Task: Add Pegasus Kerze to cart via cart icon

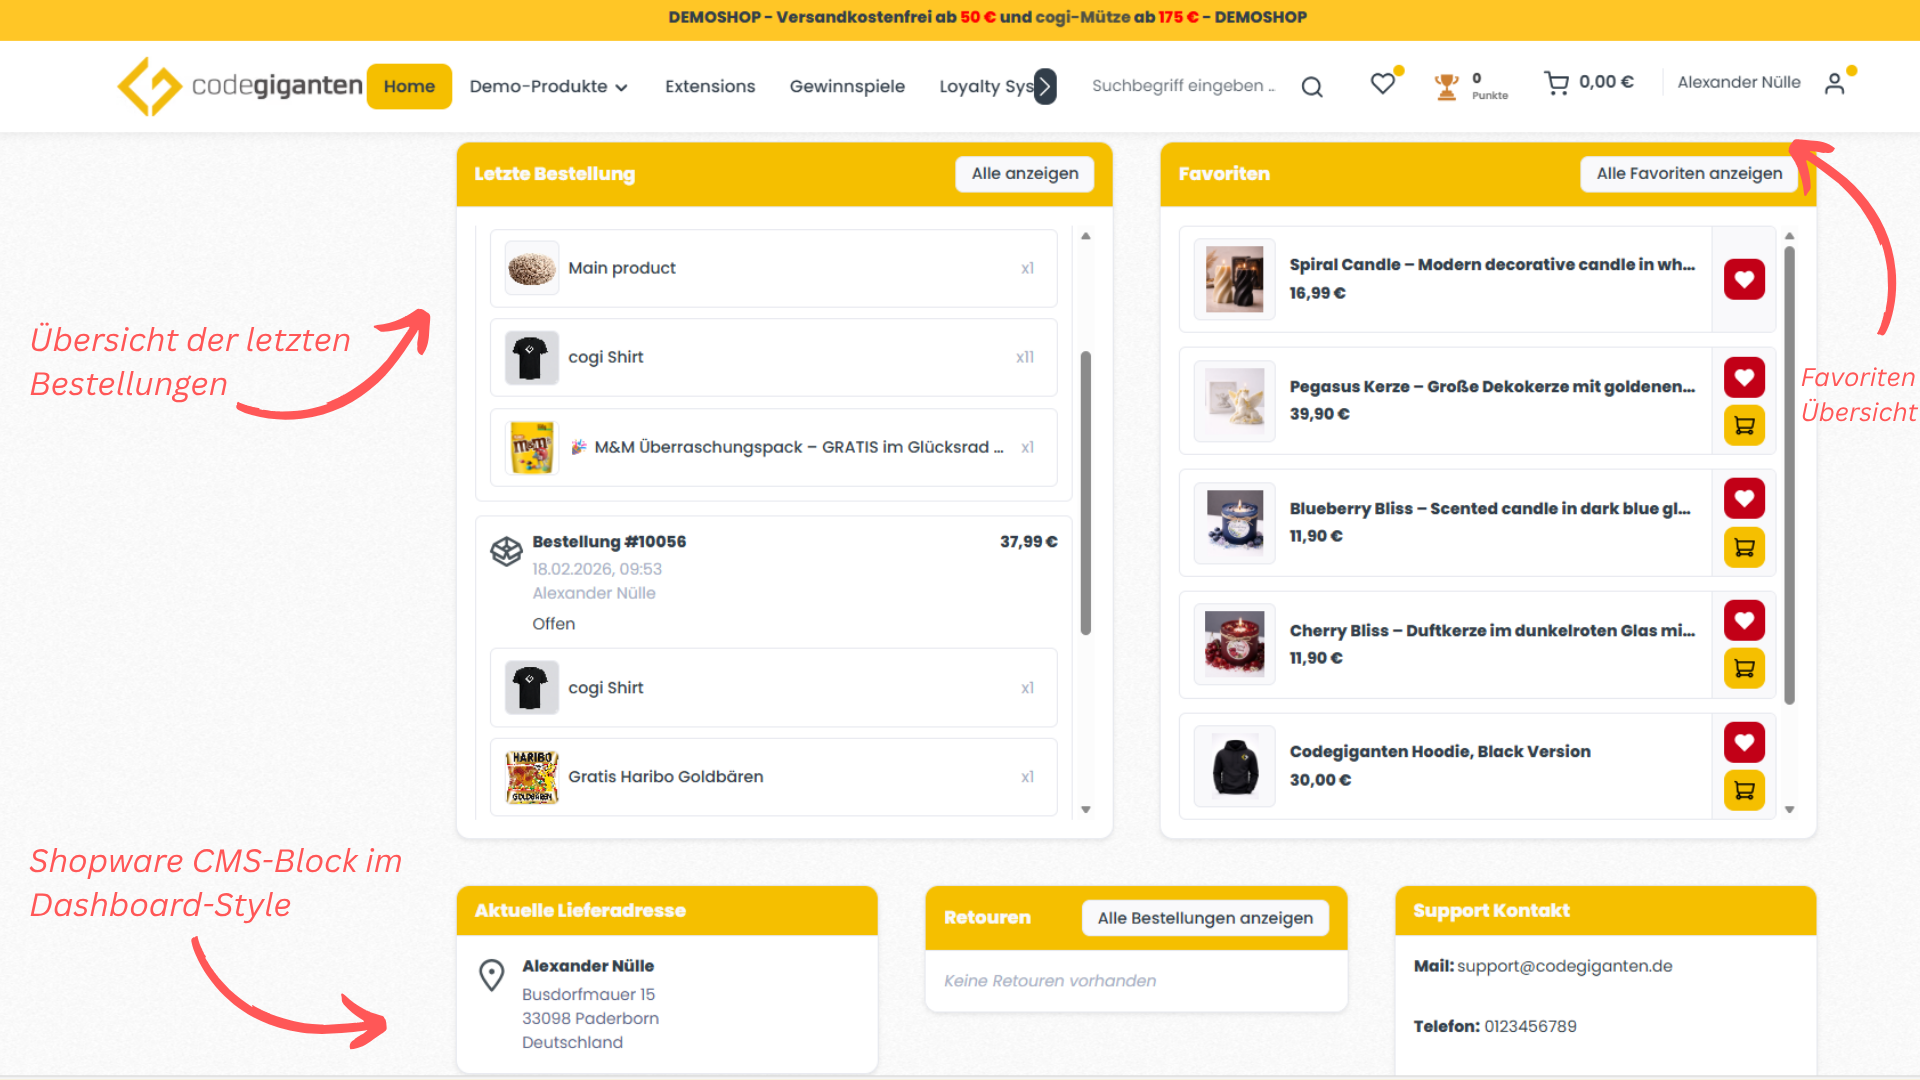Action: click(1744, 425)
